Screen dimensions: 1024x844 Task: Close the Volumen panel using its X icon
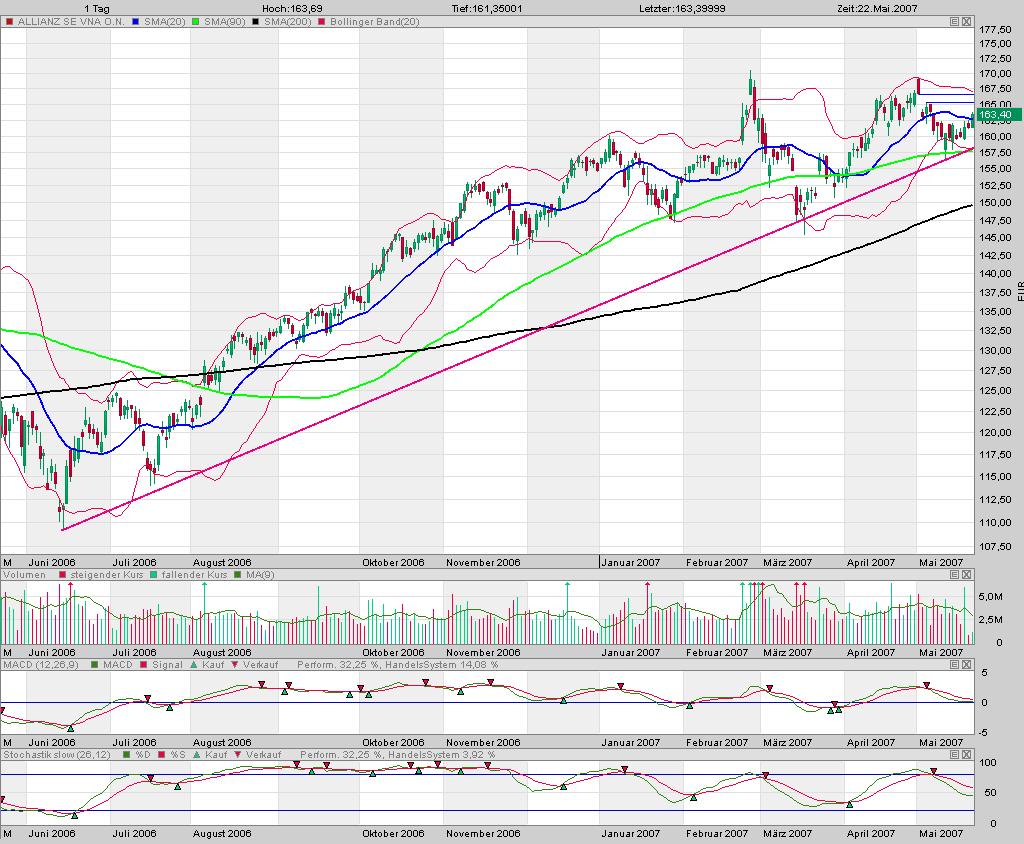click(x=966, y=576)
